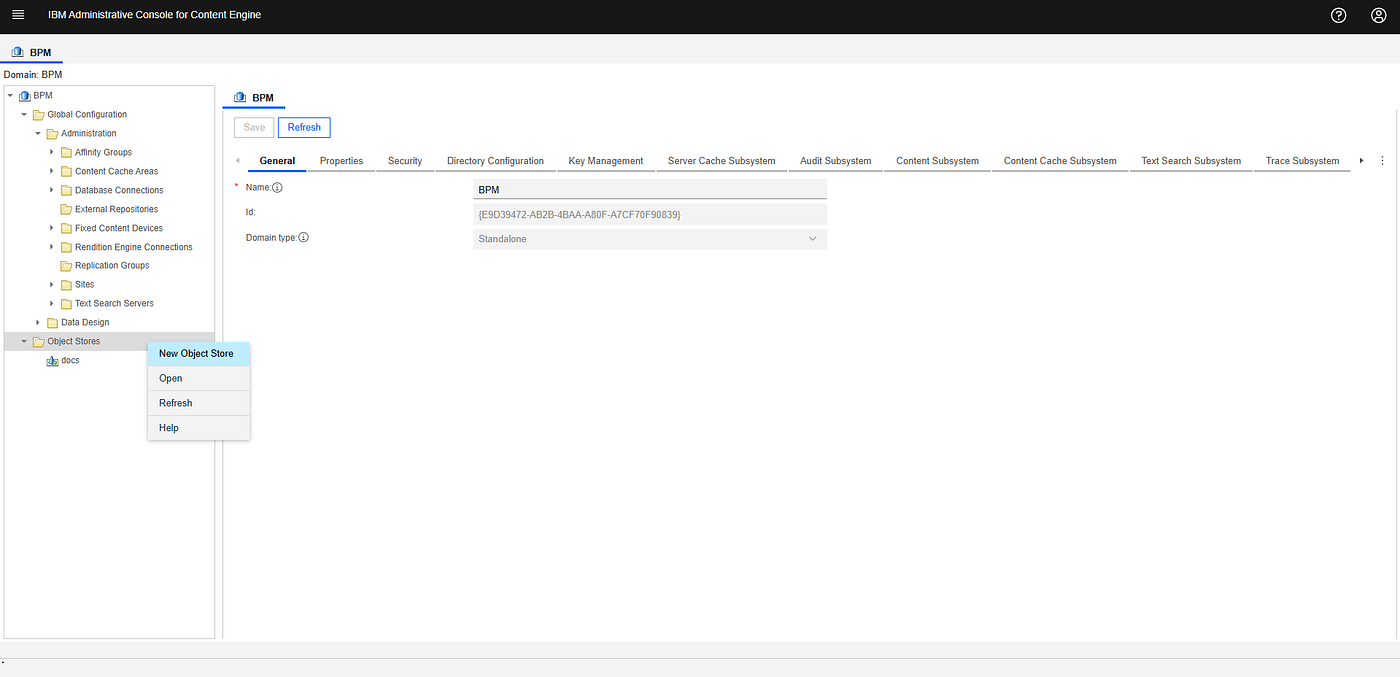Screen dimensions: 1400x677
Task: Open the Trace Subsystem tab
Action: tap(1302, 161)
